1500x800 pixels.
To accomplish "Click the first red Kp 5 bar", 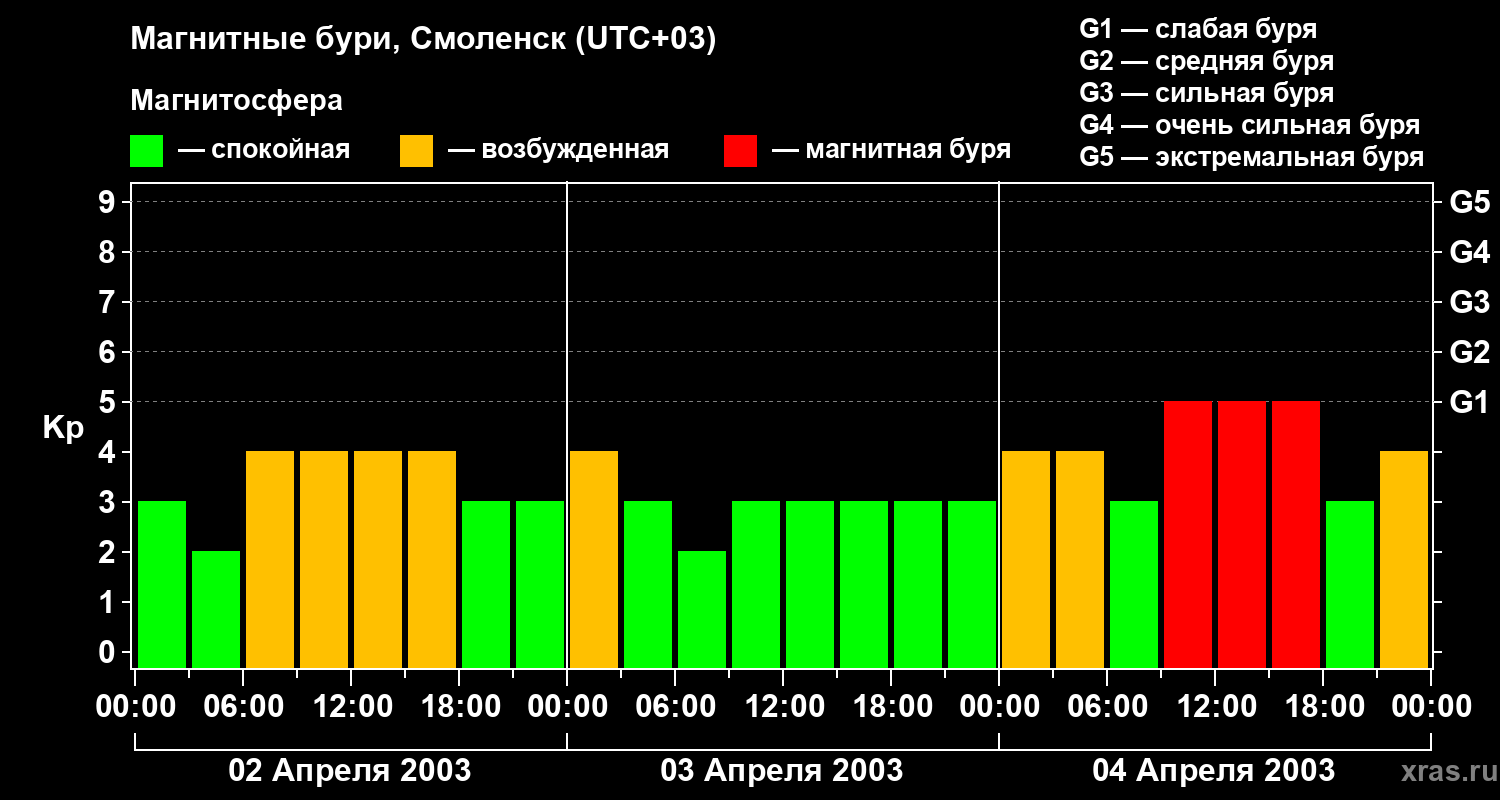I will 1188,534.
